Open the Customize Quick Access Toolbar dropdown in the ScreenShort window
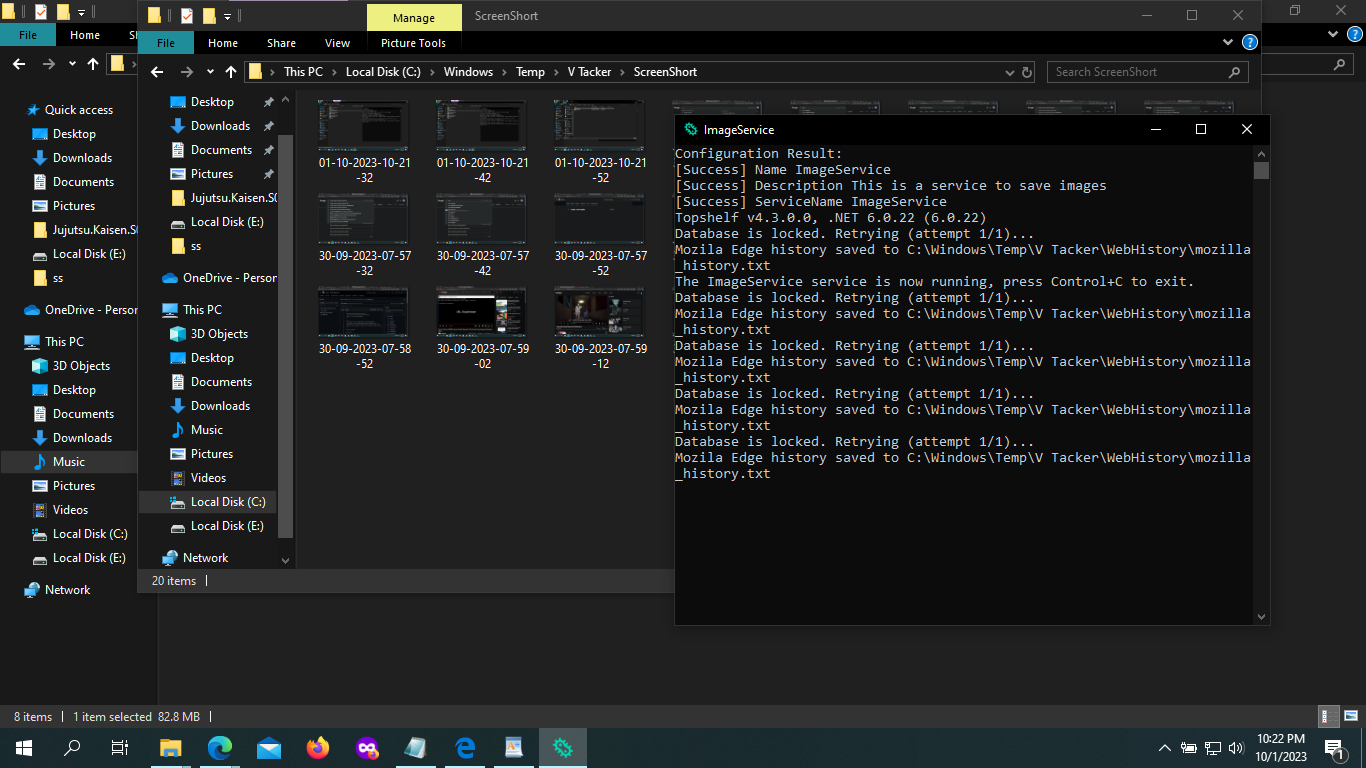This screenshot has height=768, width=1366. pyautogui.click(x=228, y=17)
